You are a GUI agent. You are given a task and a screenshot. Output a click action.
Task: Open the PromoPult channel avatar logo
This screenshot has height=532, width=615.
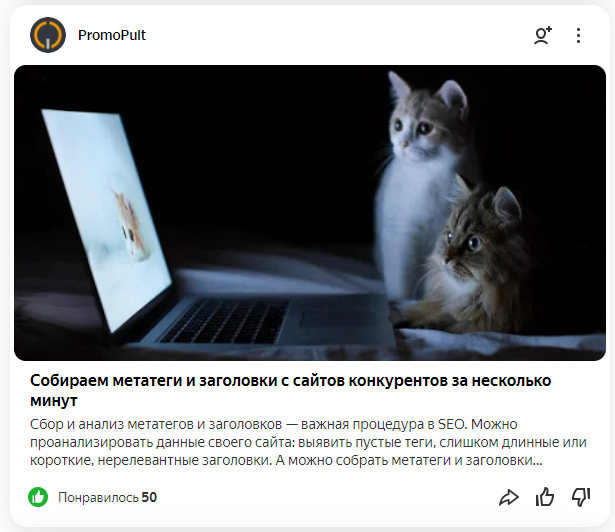48,35
